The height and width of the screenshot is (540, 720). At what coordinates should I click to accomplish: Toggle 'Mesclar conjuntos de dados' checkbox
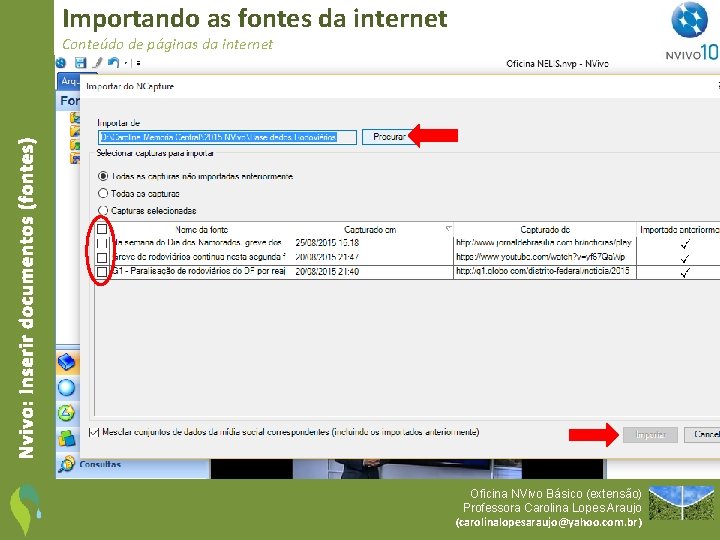(94, 432)
